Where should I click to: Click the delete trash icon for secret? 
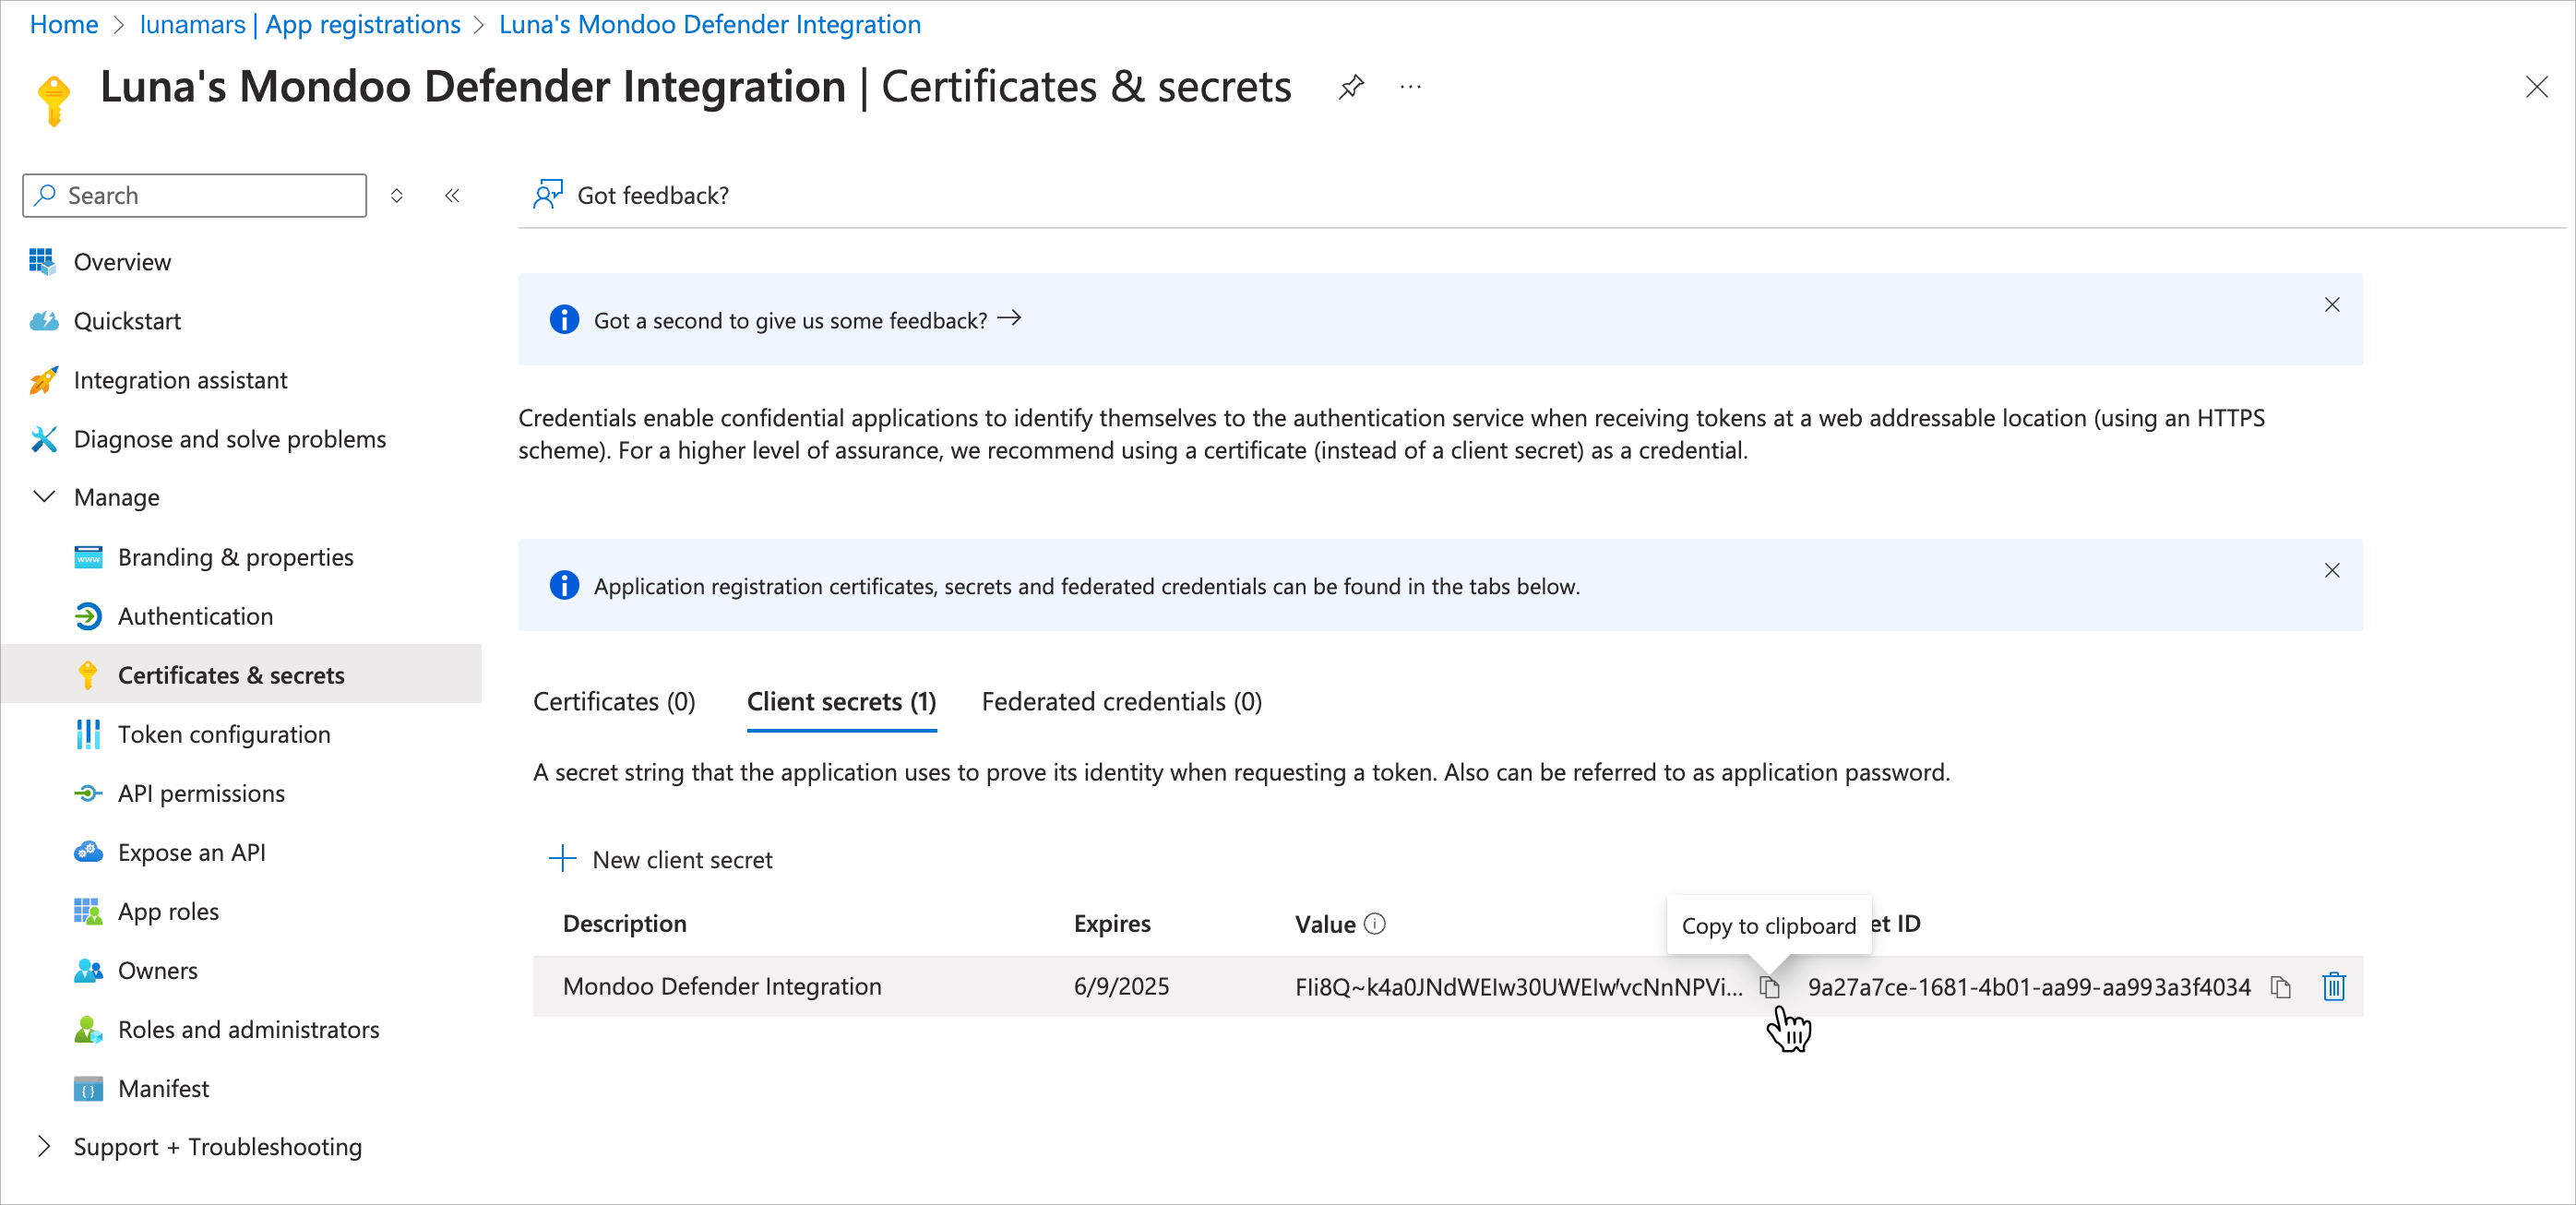point(2334,984)
